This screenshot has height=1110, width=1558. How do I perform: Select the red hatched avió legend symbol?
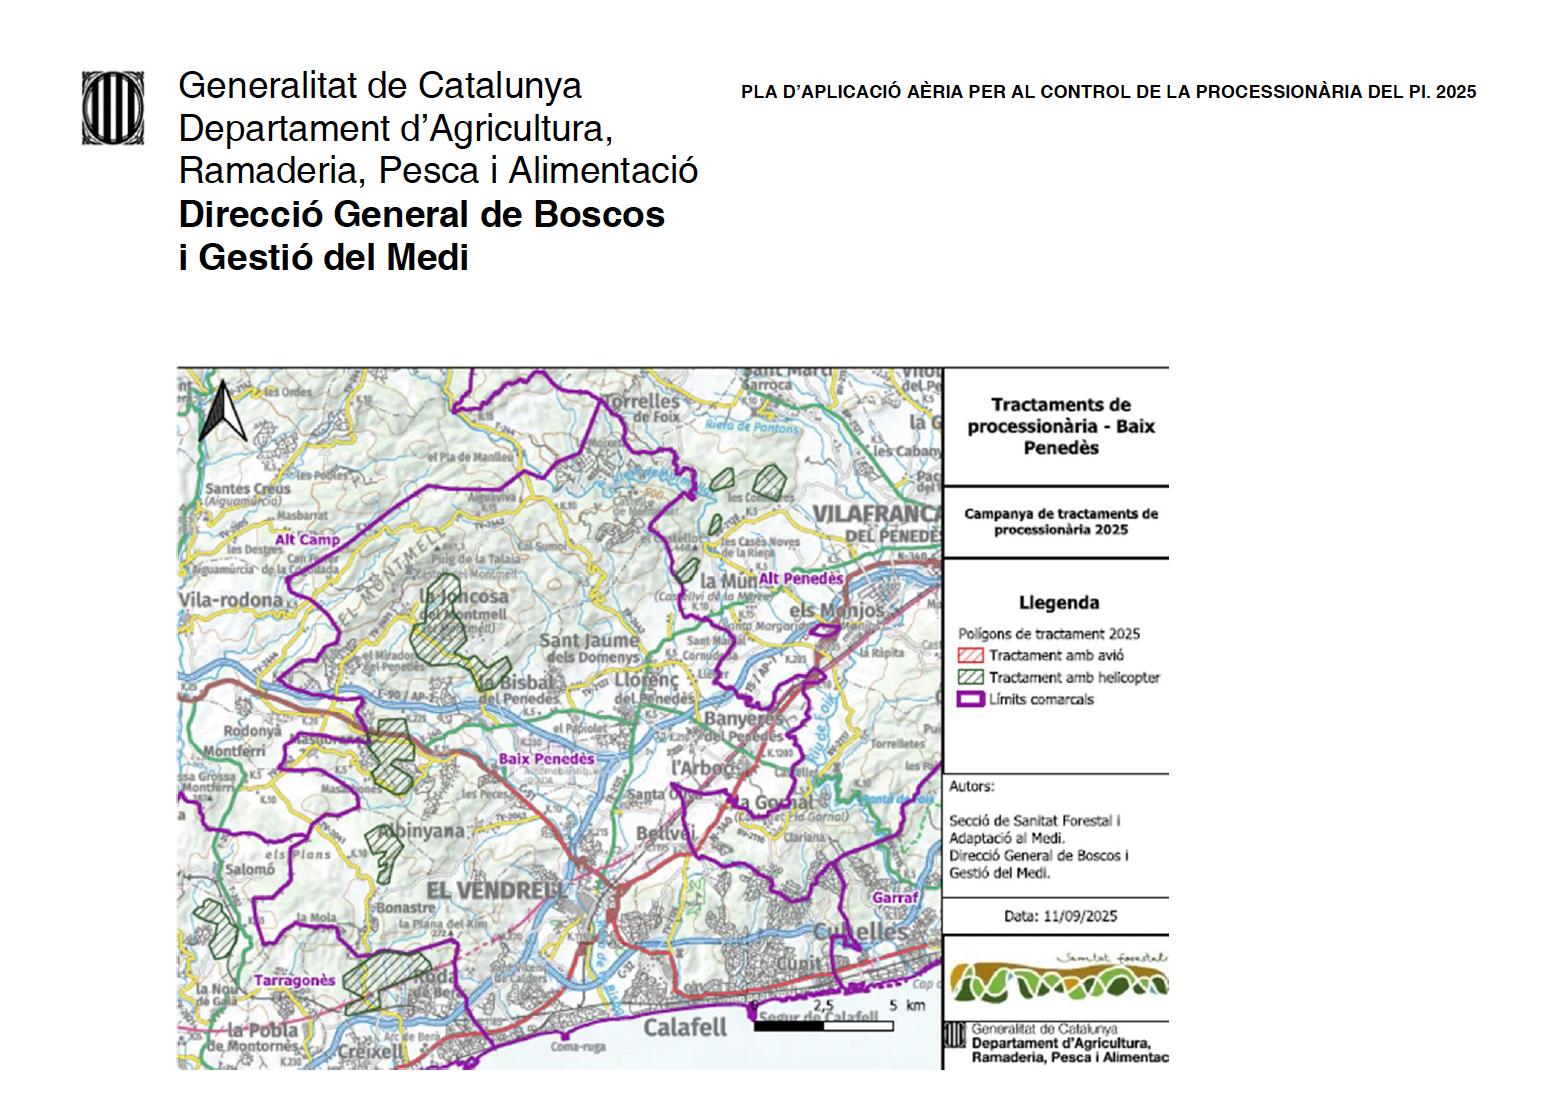pos(970,656)
